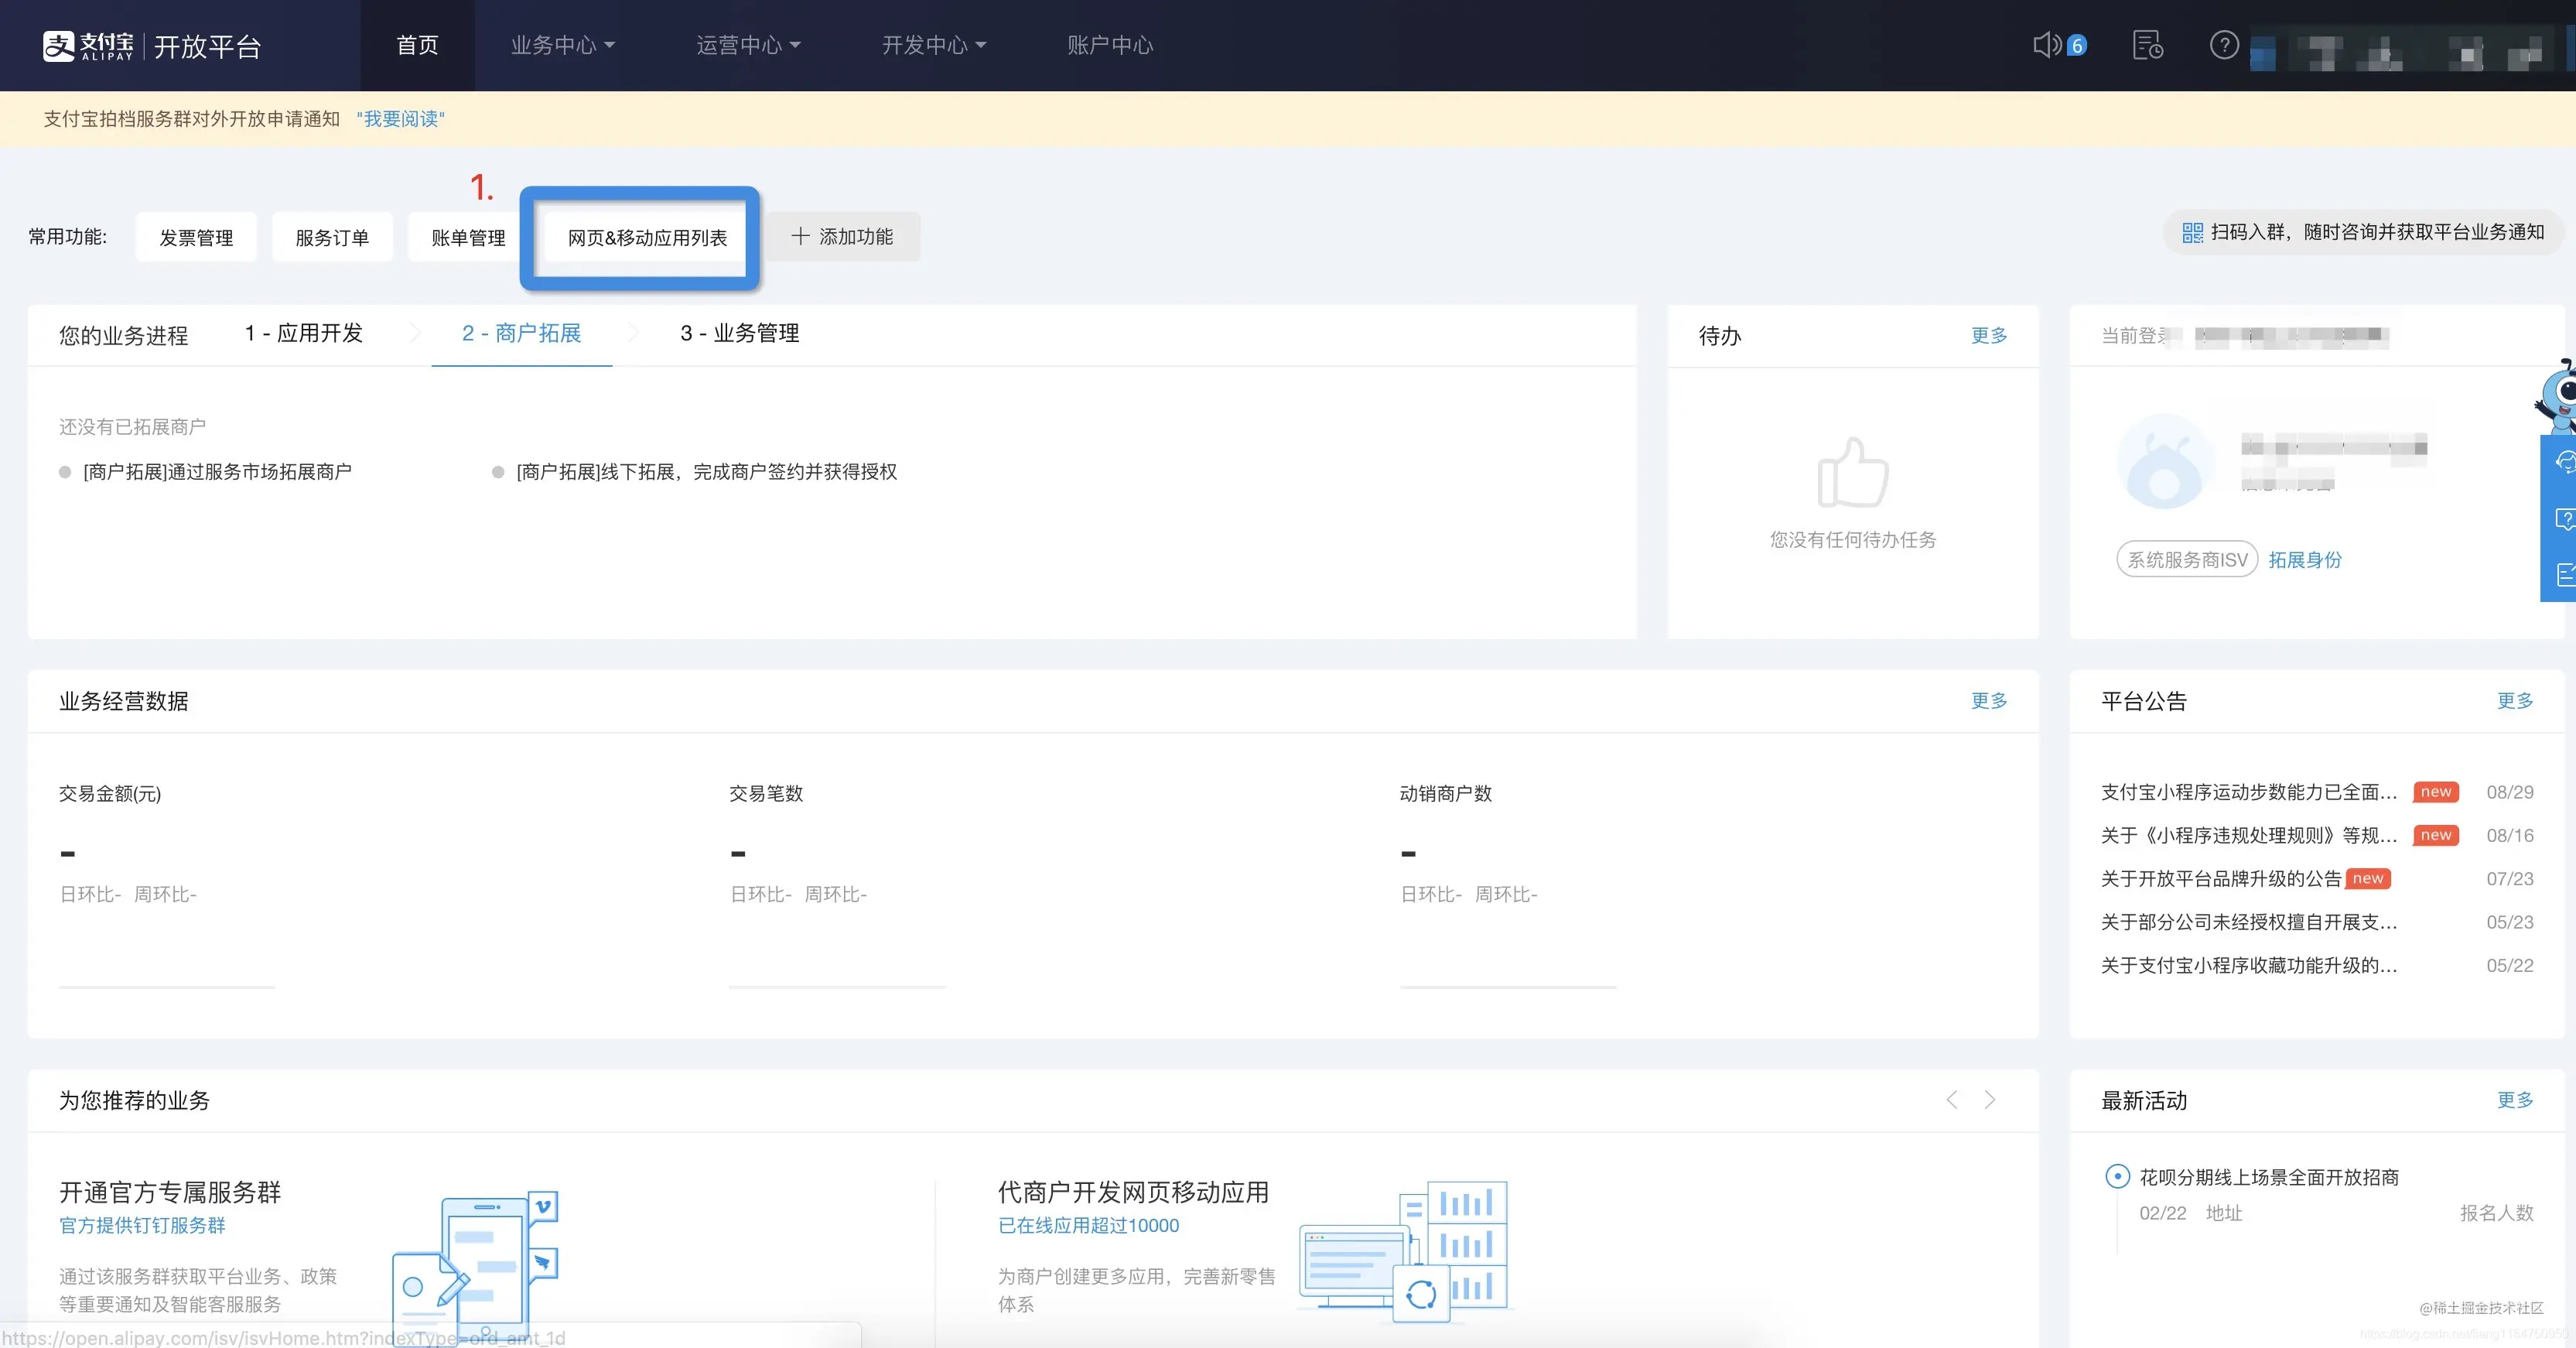Select the activity radio marker for 花呗分期
Image resolution: width=2576 pixels, height=1348 pixels.
coord(2117,1176)
